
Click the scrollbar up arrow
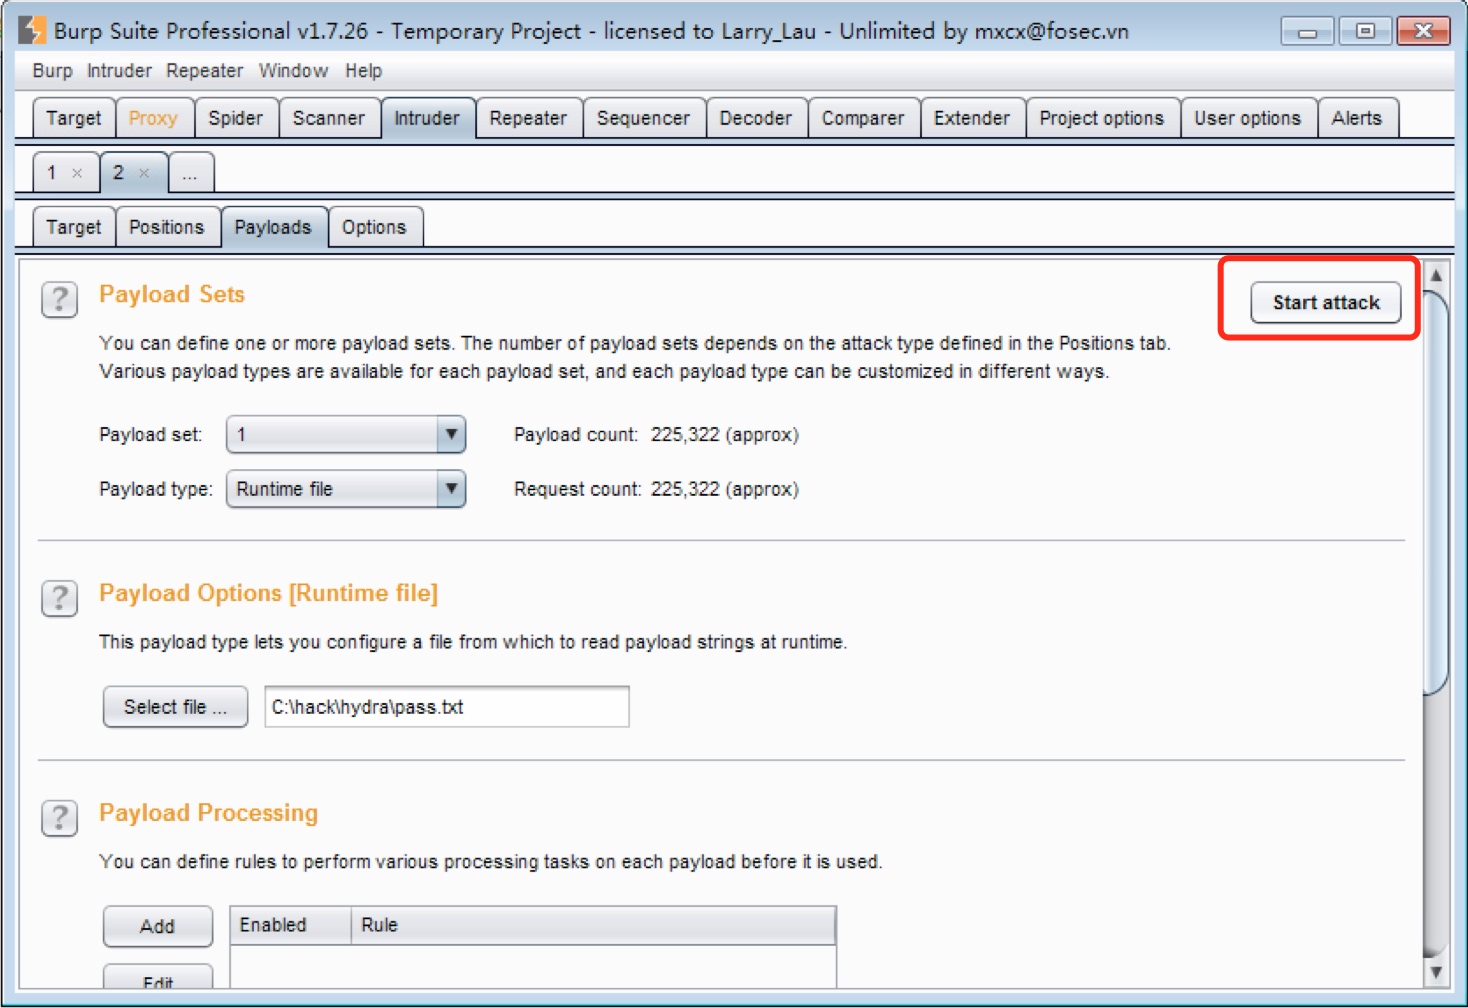pyautogui.click(x=1436, y=275)
